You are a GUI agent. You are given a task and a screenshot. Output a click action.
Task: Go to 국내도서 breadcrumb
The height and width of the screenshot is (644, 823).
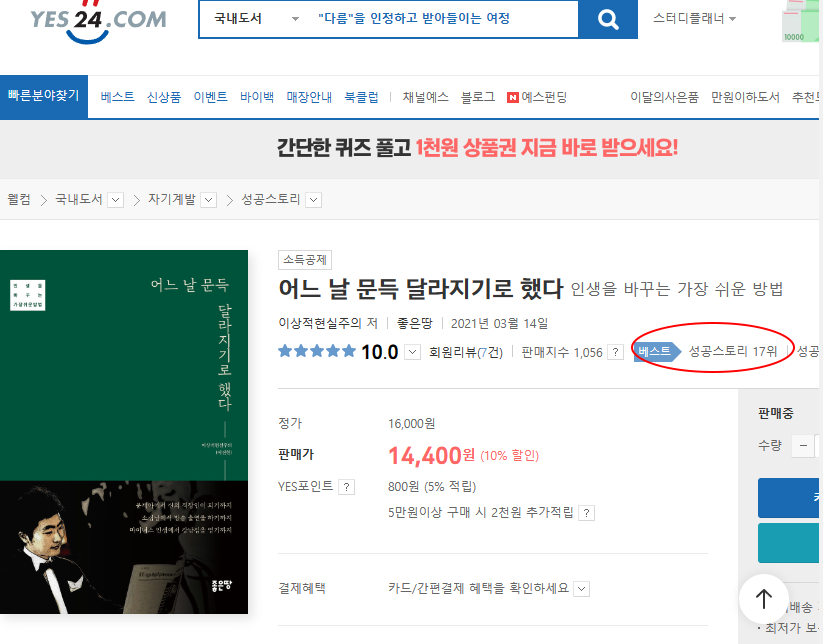tap(79, 199)
